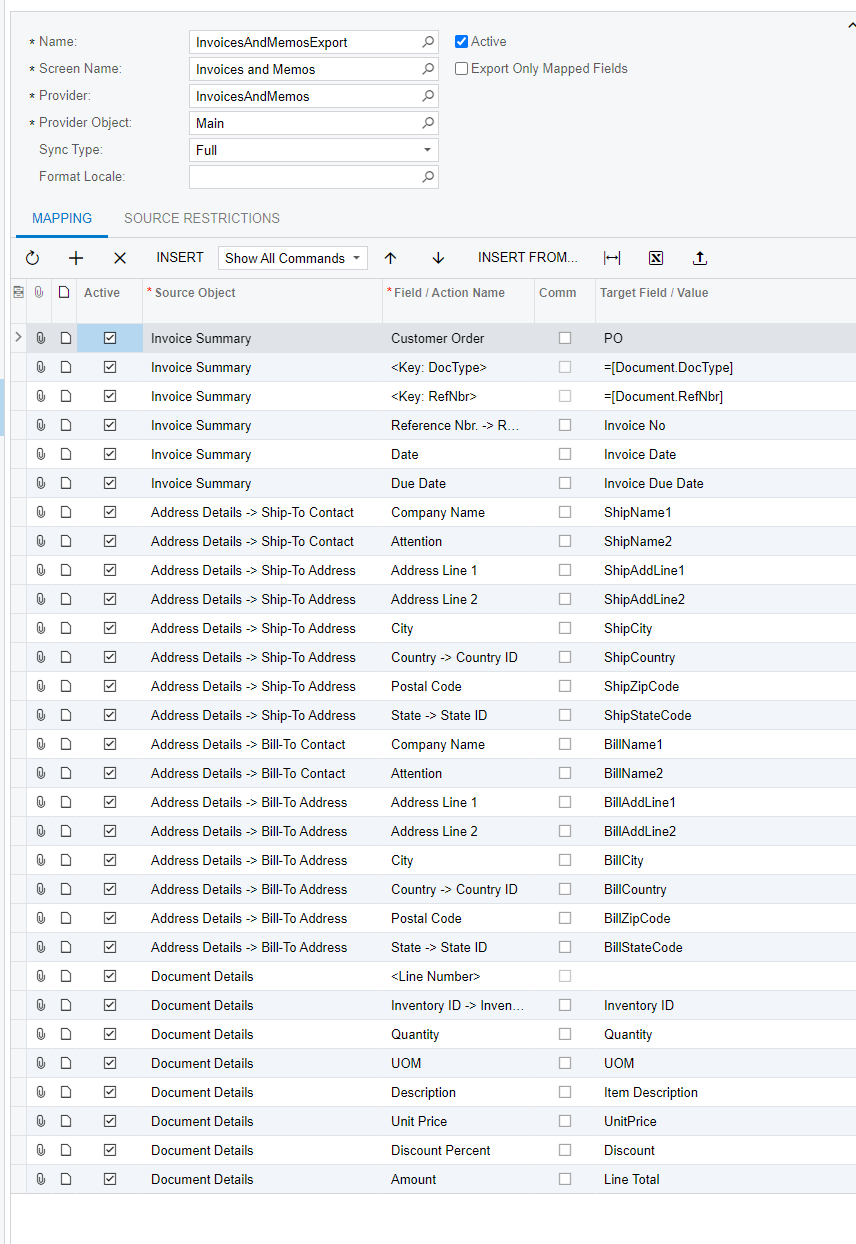This screenshot has height=1244, width=856.
Task: Move the row down with down arrow
Action: click(x=438, y=258)
